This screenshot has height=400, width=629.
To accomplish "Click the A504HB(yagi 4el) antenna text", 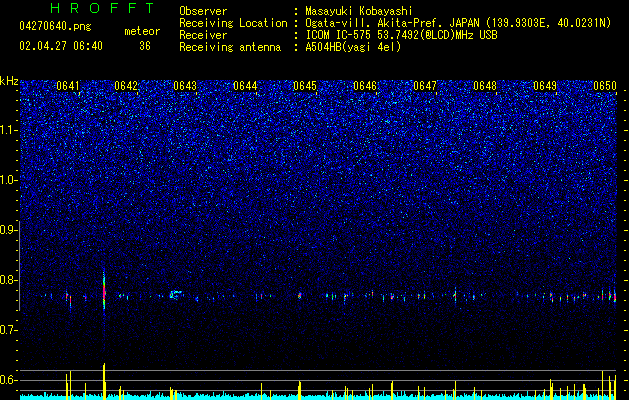I will point(353,47).
